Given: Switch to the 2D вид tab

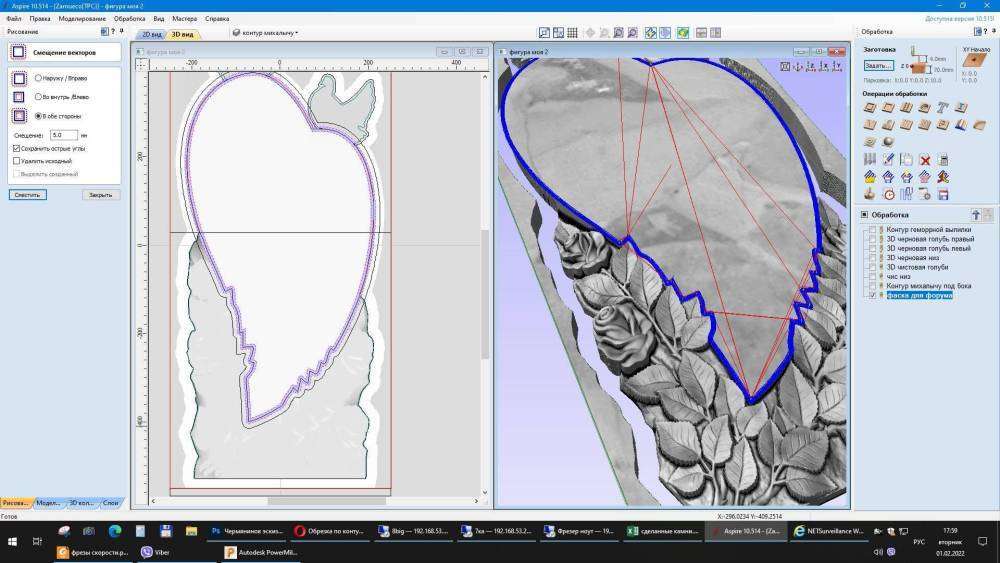Looking at the screenshot, I should point(153,35).
